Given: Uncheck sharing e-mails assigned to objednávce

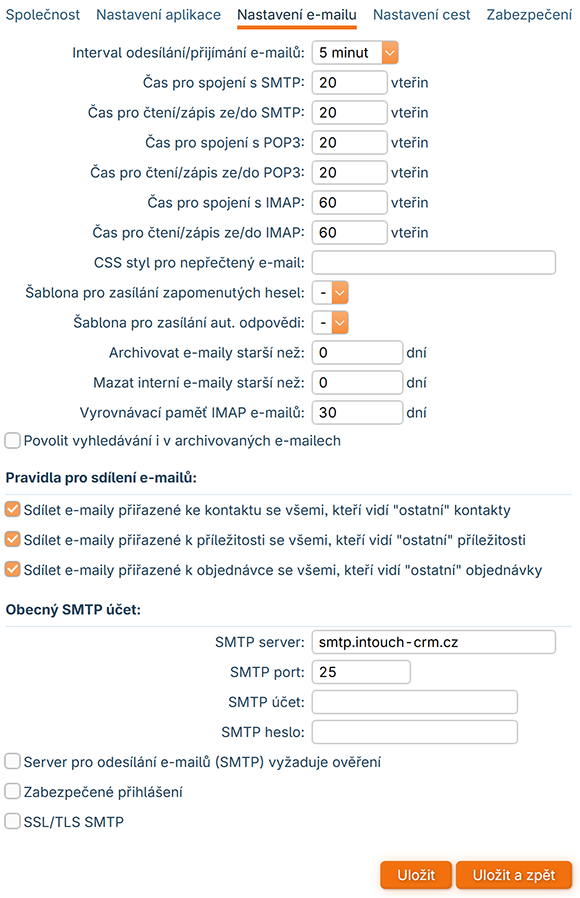Looking at the screenshot, I should click(13, 570).
